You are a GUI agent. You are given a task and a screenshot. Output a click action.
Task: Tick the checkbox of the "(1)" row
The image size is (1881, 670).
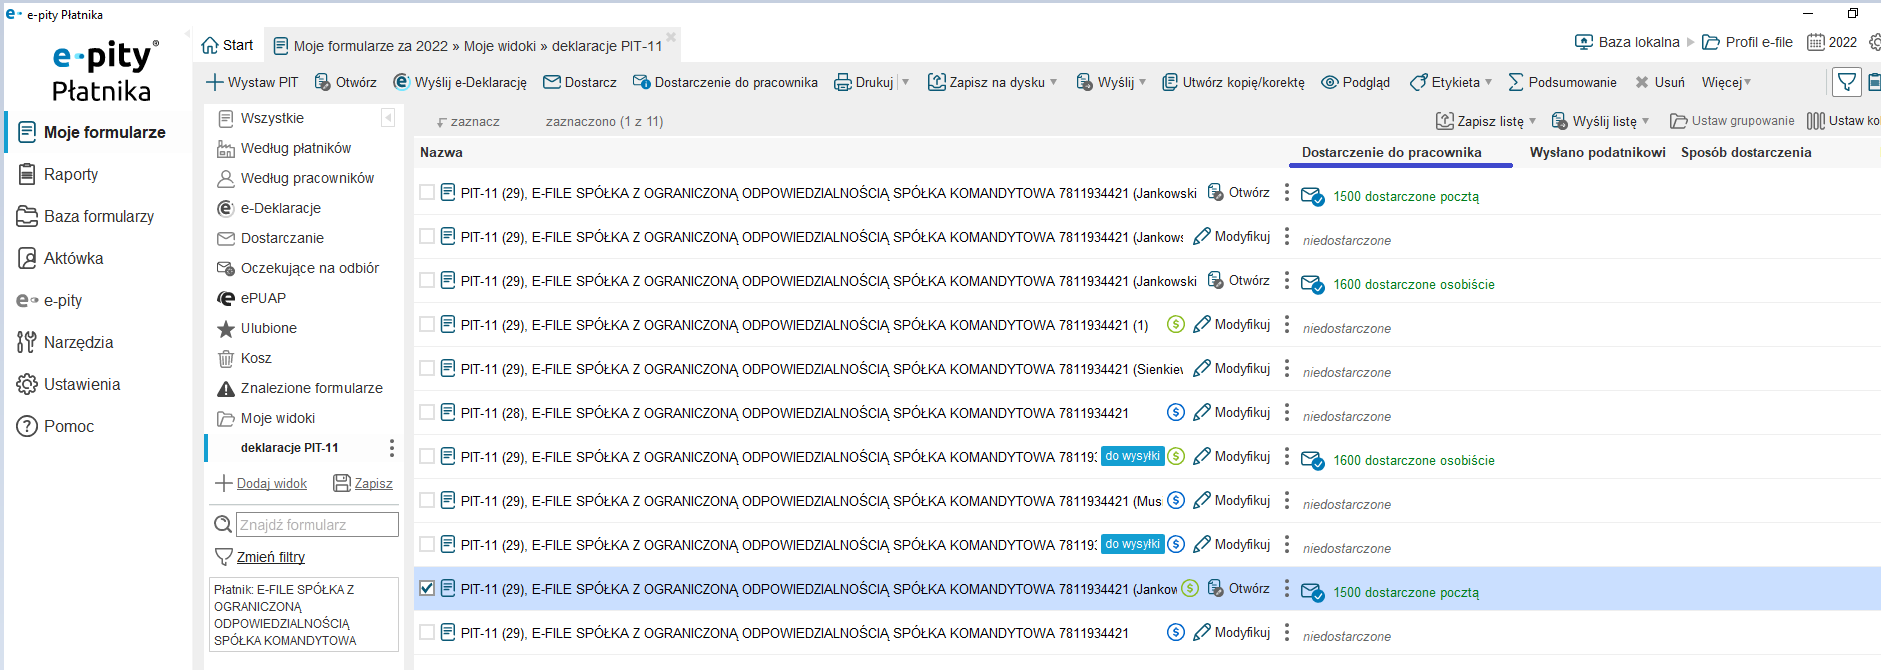tap(427, 324)
